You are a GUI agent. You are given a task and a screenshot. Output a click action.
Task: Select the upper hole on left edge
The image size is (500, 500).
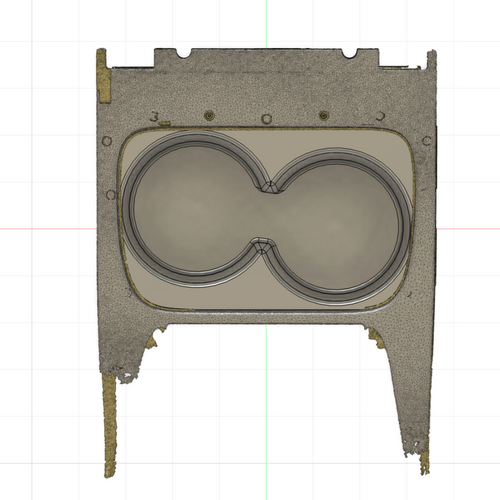pos(107,141)
